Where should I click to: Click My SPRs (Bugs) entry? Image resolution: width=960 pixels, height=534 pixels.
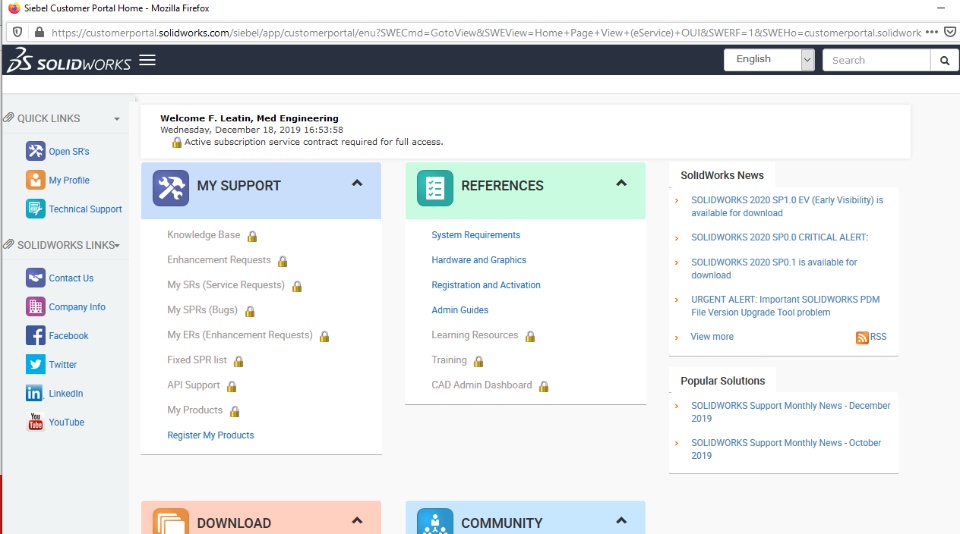click(x=203, y=310)
